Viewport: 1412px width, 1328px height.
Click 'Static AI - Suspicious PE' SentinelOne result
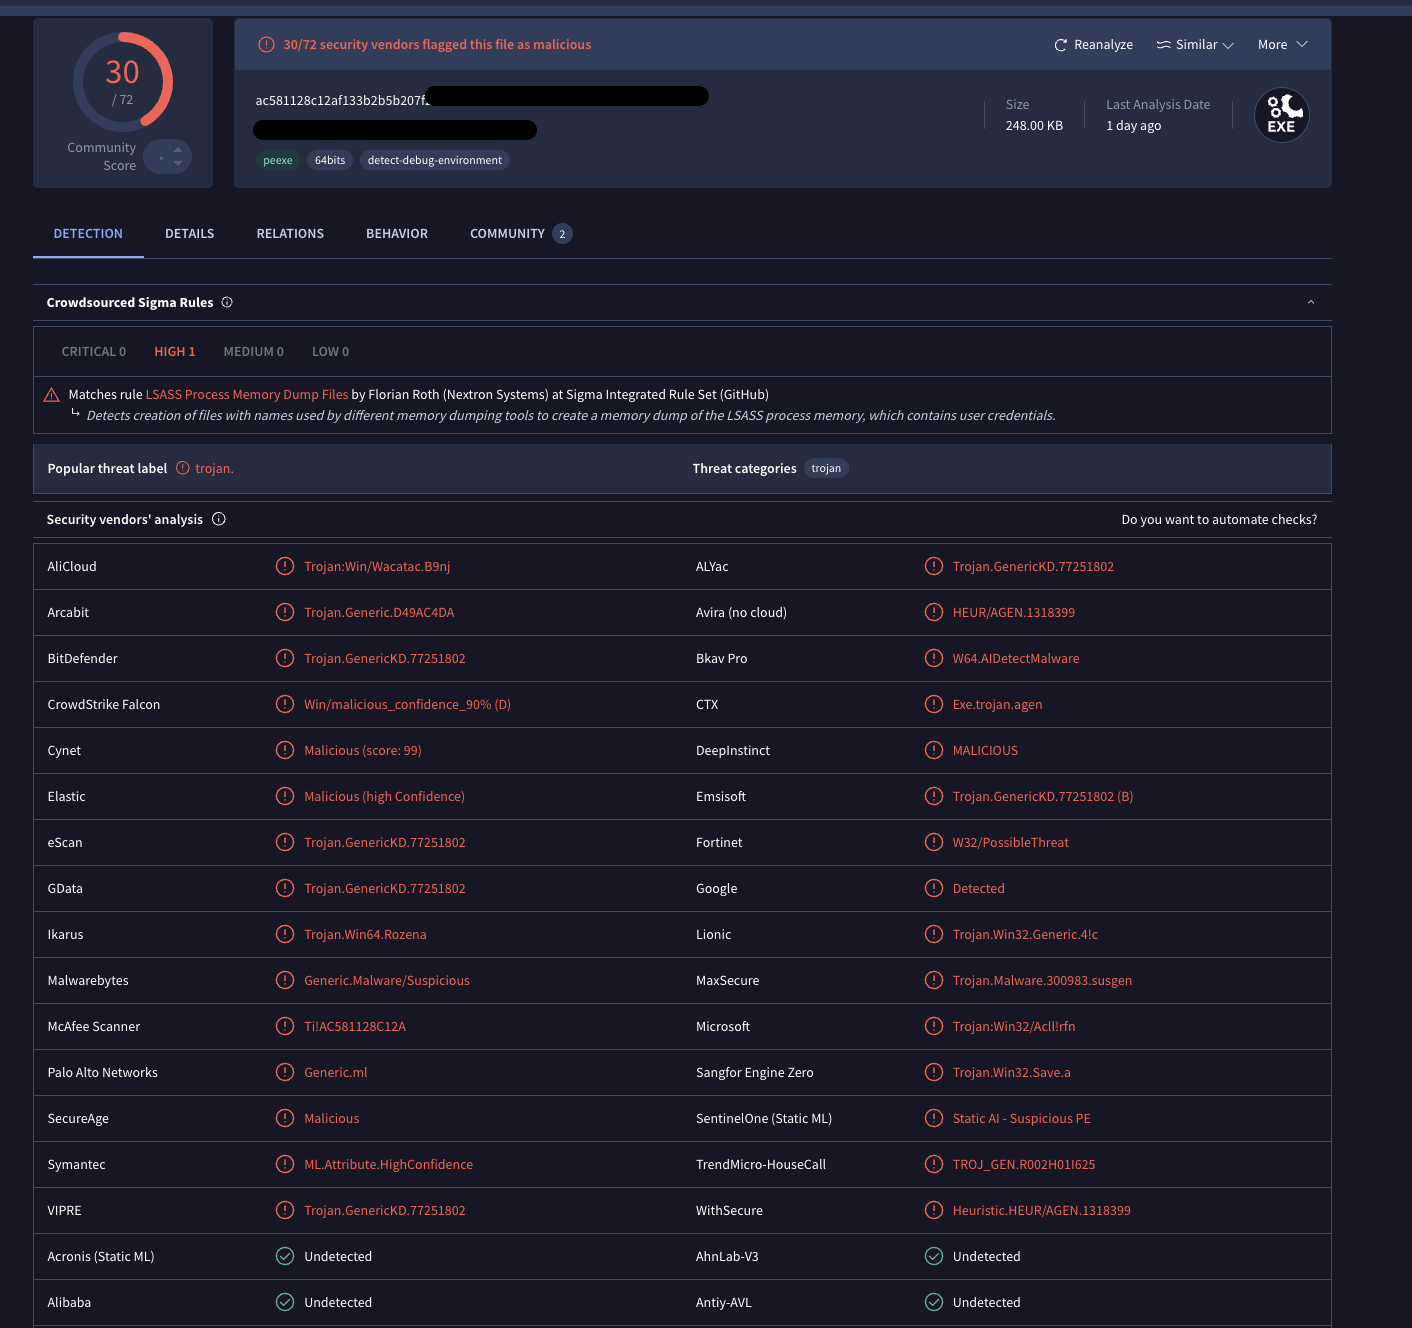click(1022, 1119)
